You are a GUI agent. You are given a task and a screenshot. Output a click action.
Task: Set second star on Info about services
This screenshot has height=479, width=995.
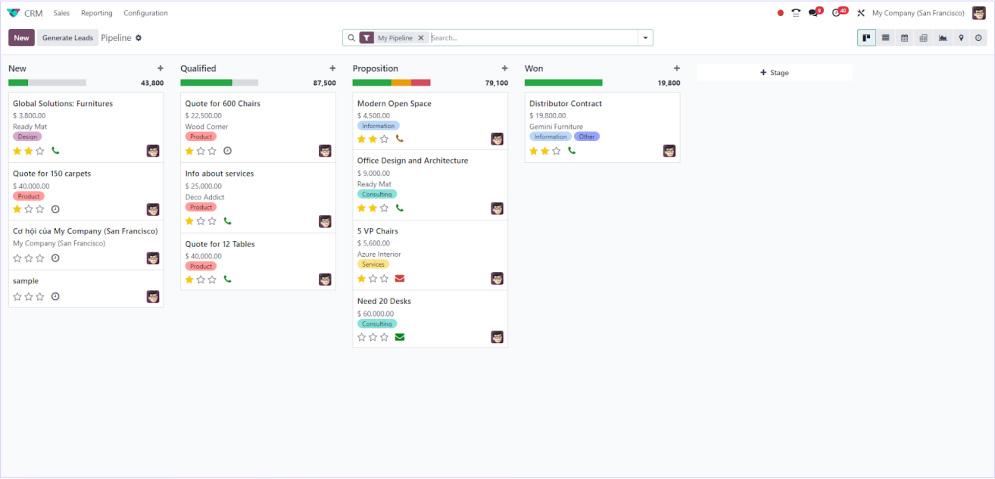[x=201, y=221]
